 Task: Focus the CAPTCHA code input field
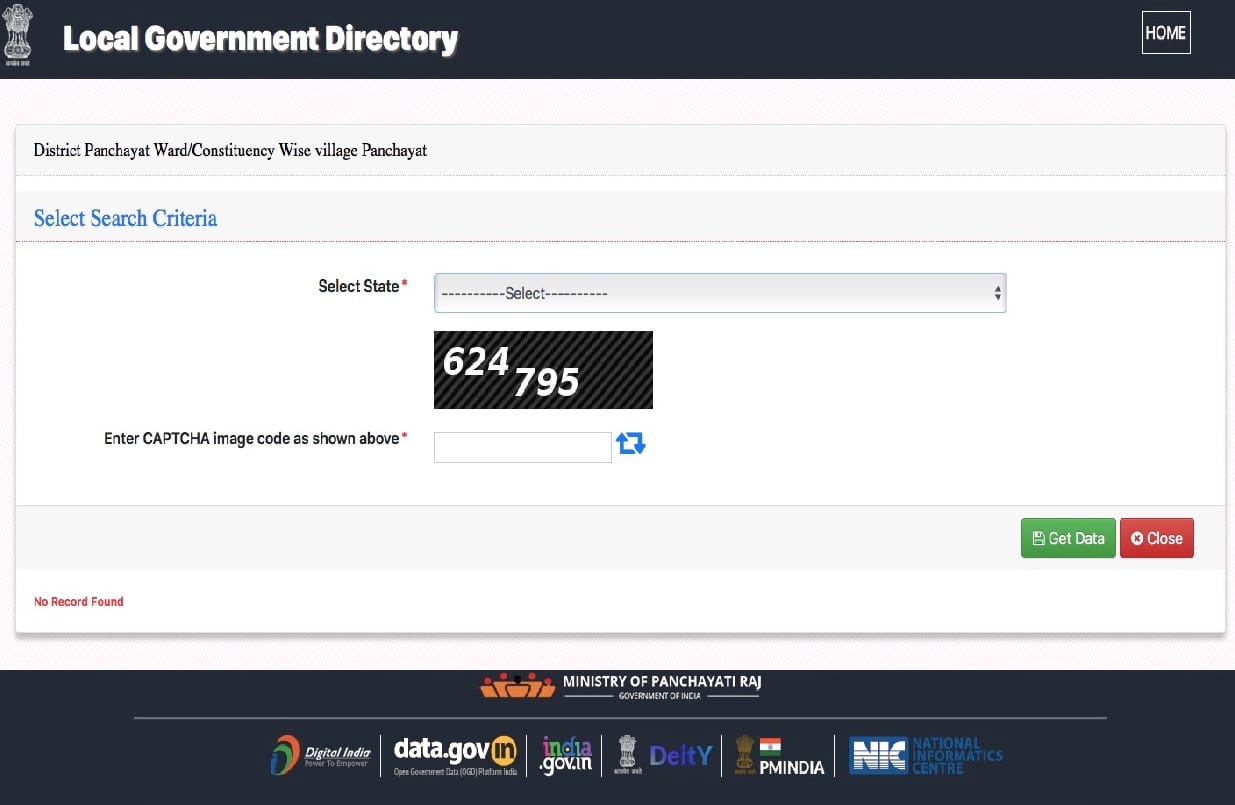coord(522,447)
